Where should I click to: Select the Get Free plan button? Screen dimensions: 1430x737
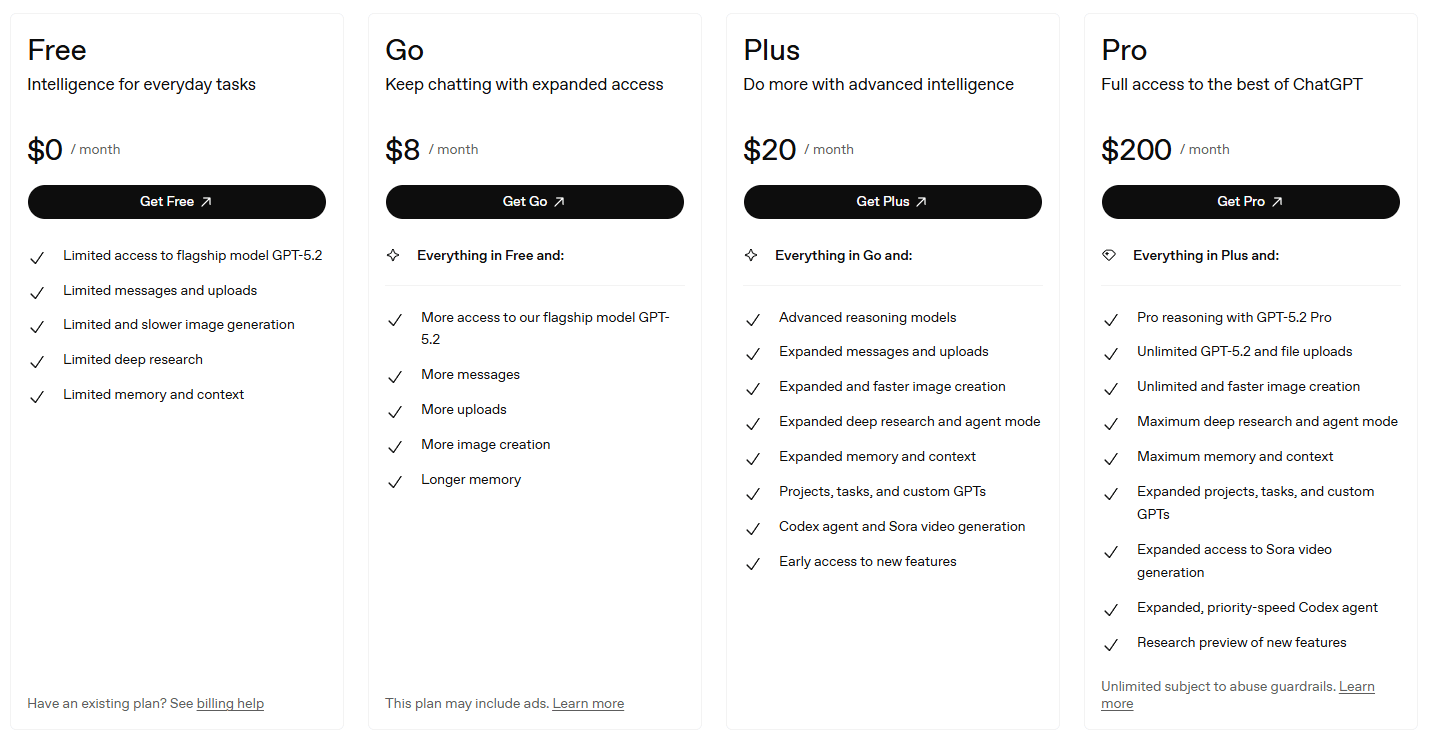click(176, 202)
